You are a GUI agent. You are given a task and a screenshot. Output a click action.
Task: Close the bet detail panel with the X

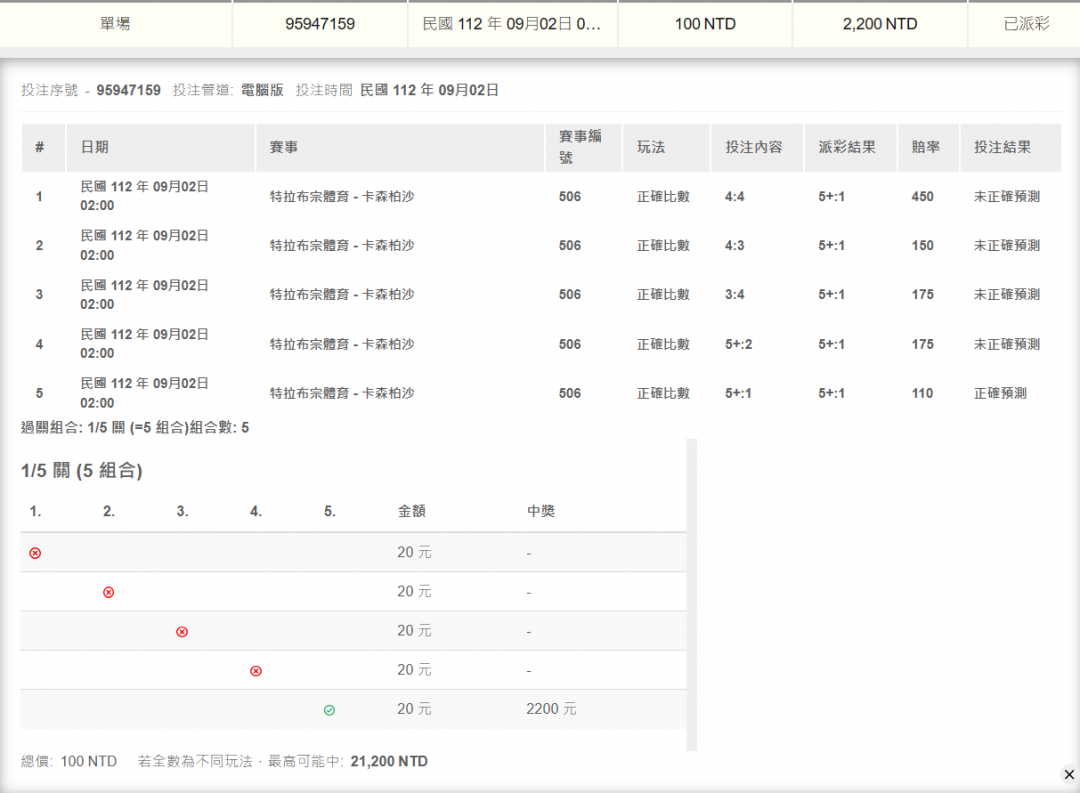[1069, 774]
